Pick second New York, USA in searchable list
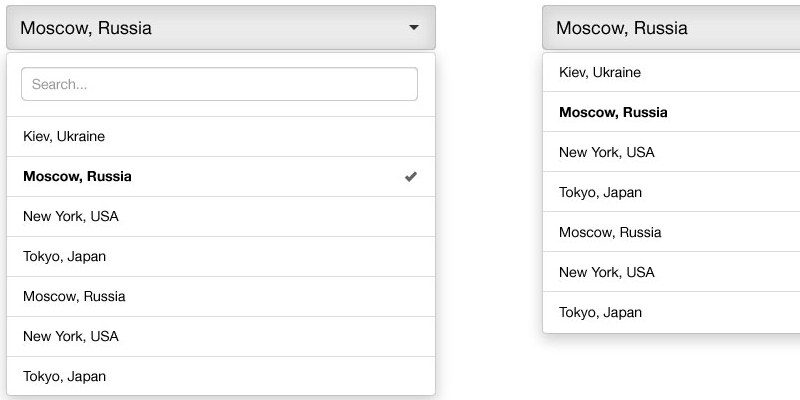This screenshot has height=400, width=800. (71, 336)
